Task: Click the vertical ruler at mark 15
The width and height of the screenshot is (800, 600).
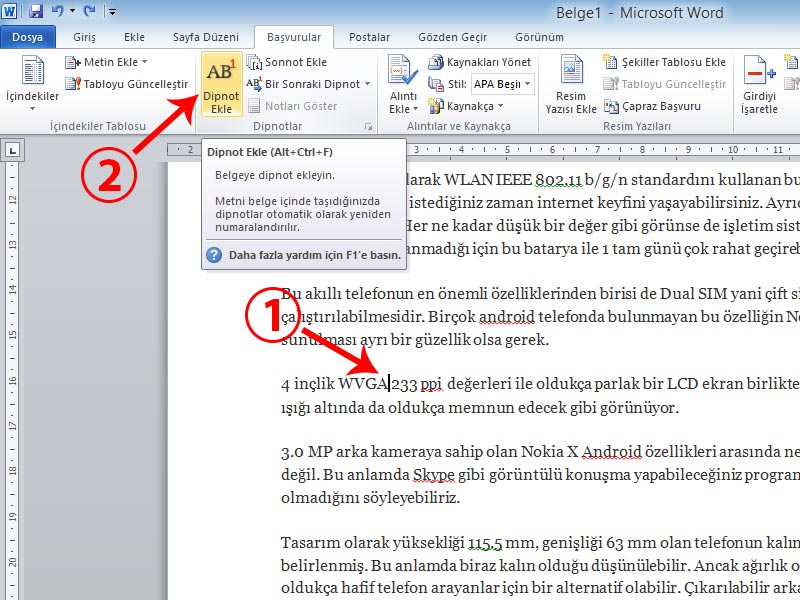Action: point(12,335)
